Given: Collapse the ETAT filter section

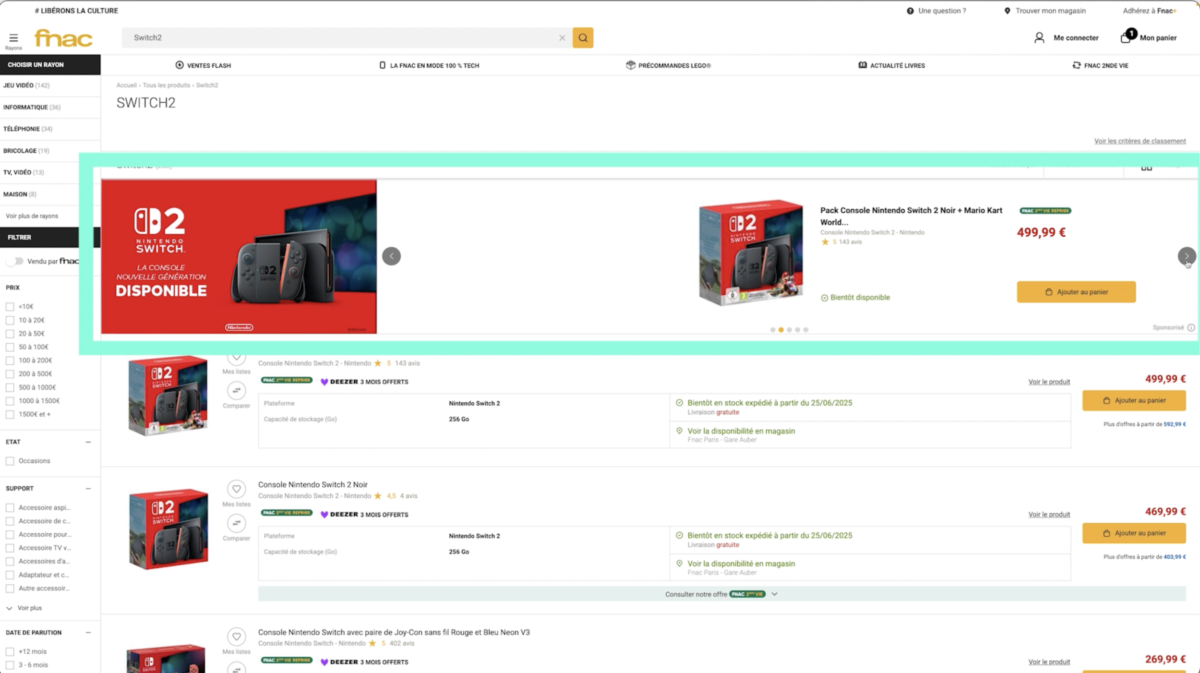Looking at the screenshot, I should click(x=88, y=442).
